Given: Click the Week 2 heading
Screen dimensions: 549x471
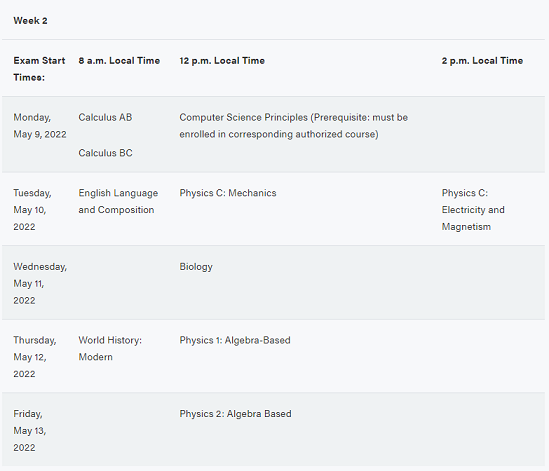Looking at the screenshot, I should 30,21.
